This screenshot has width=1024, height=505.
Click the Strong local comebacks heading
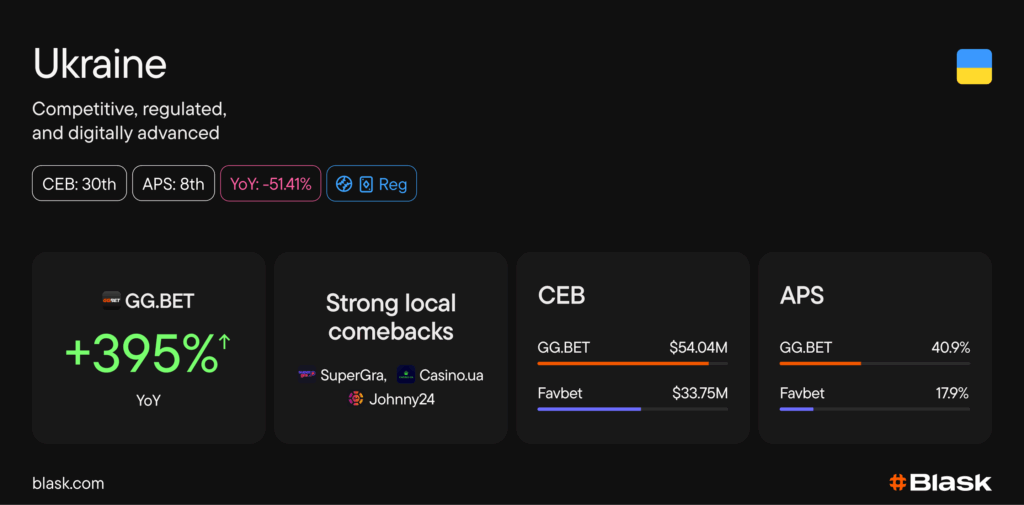click(x=391, y=317)
